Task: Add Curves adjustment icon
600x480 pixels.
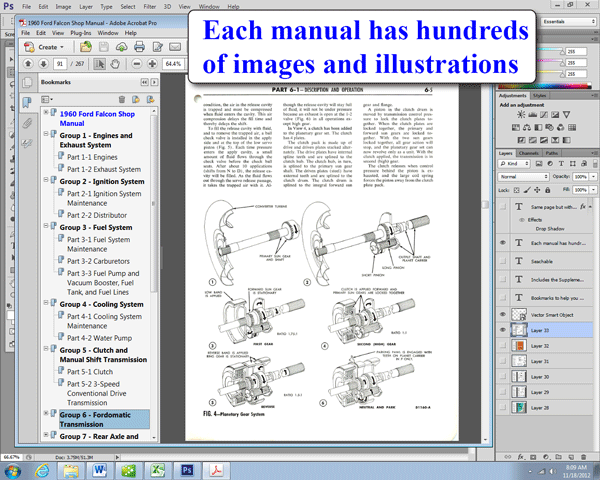Action: (544, 114)
